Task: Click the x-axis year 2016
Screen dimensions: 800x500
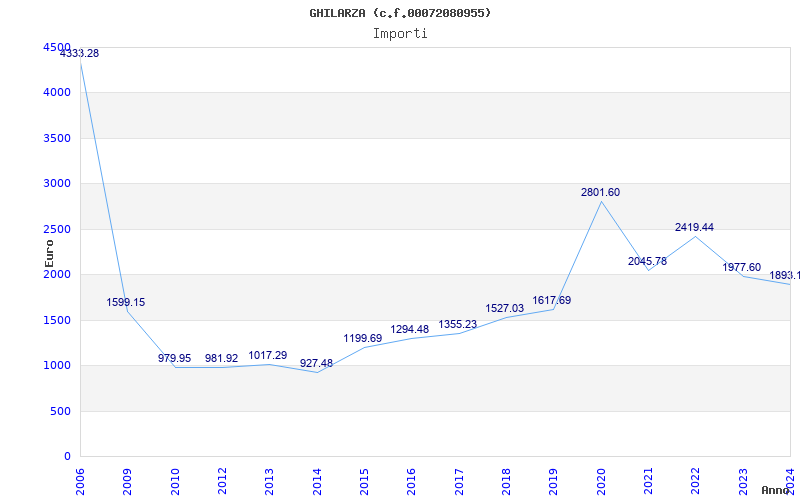Action: (411, 481)
